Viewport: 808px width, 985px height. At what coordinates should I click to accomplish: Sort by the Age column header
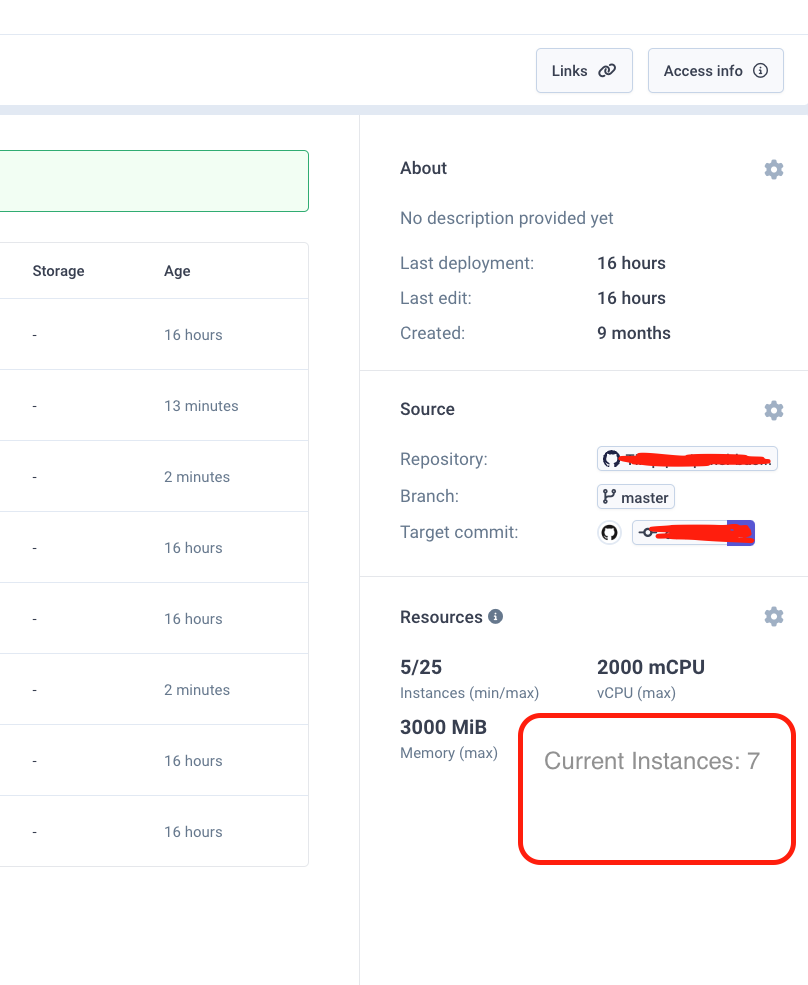coord(177,271)
